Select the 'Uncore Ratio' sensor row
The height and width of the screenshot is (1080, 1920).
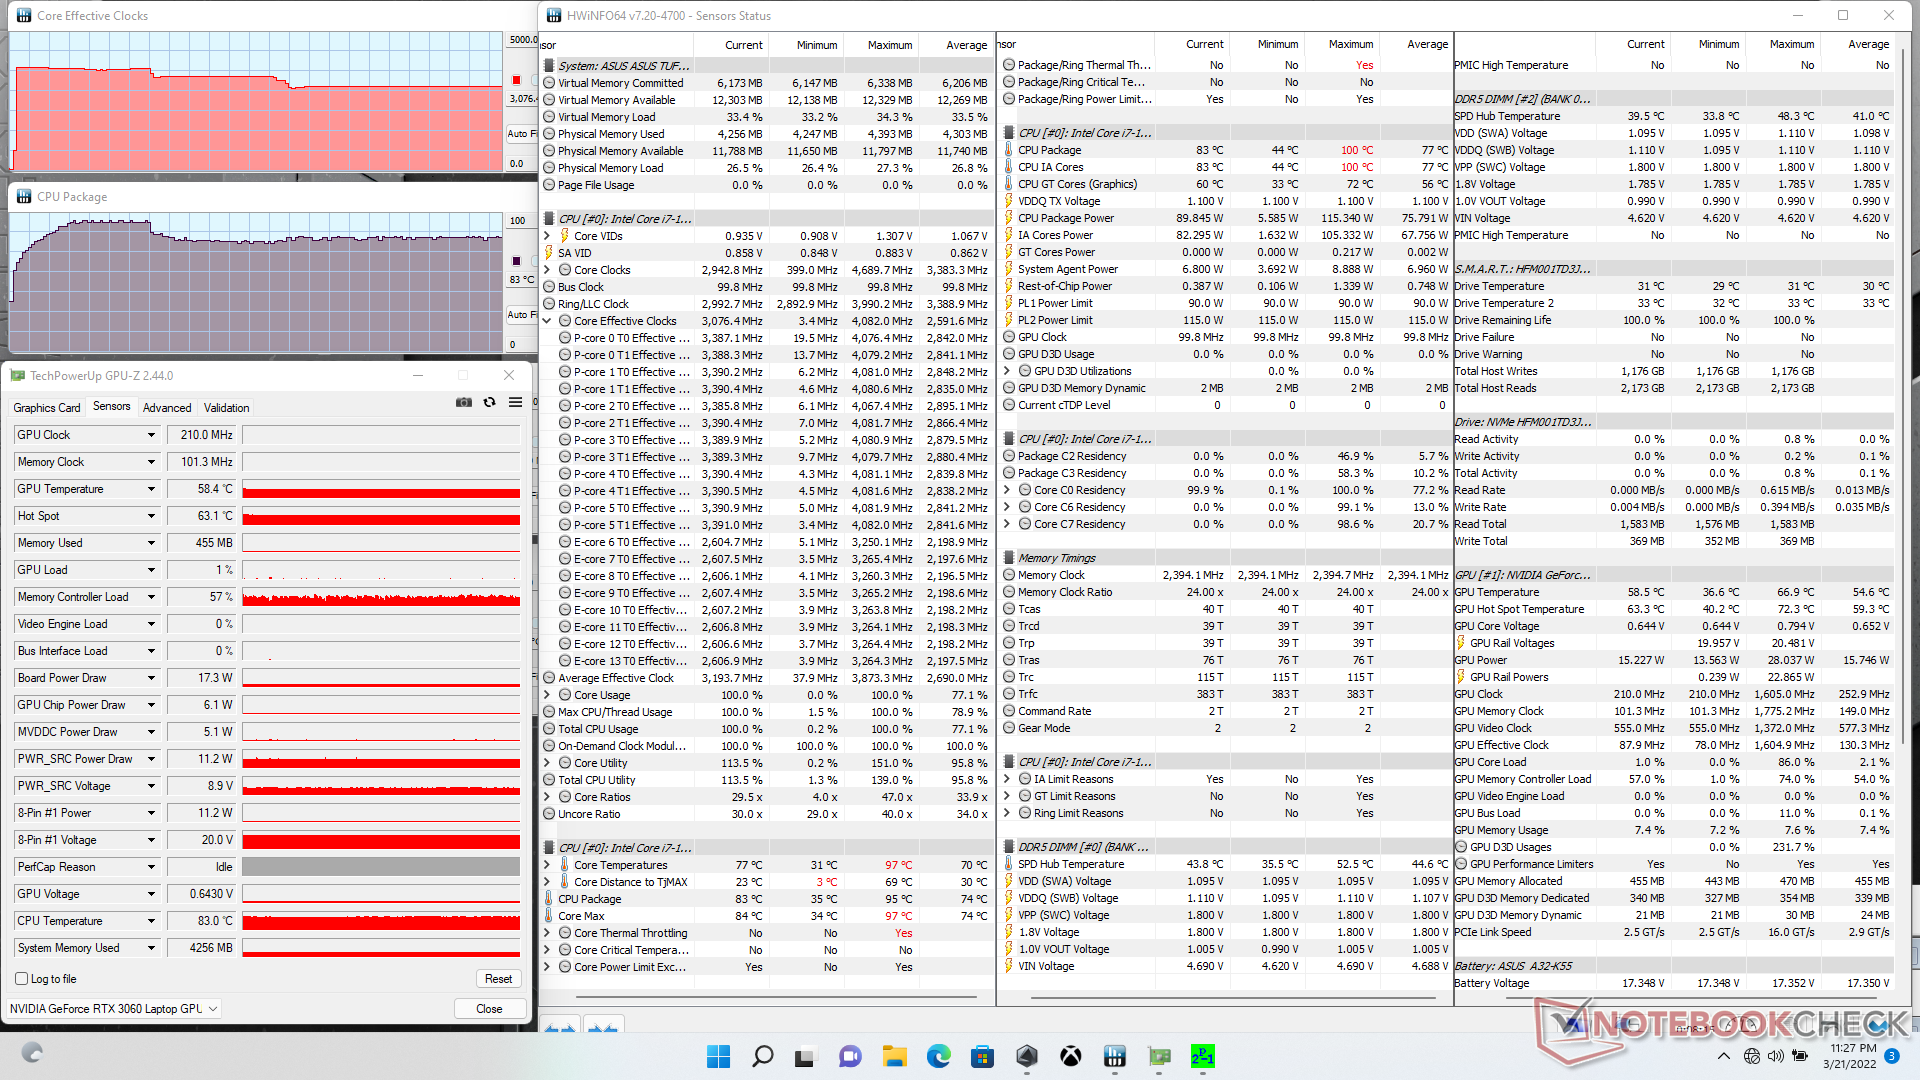766,814
